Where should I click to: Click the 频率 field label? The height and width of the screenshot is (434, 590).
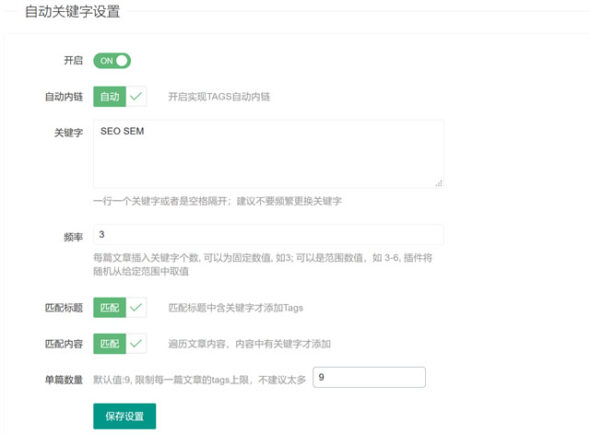(x=73, y=237)
